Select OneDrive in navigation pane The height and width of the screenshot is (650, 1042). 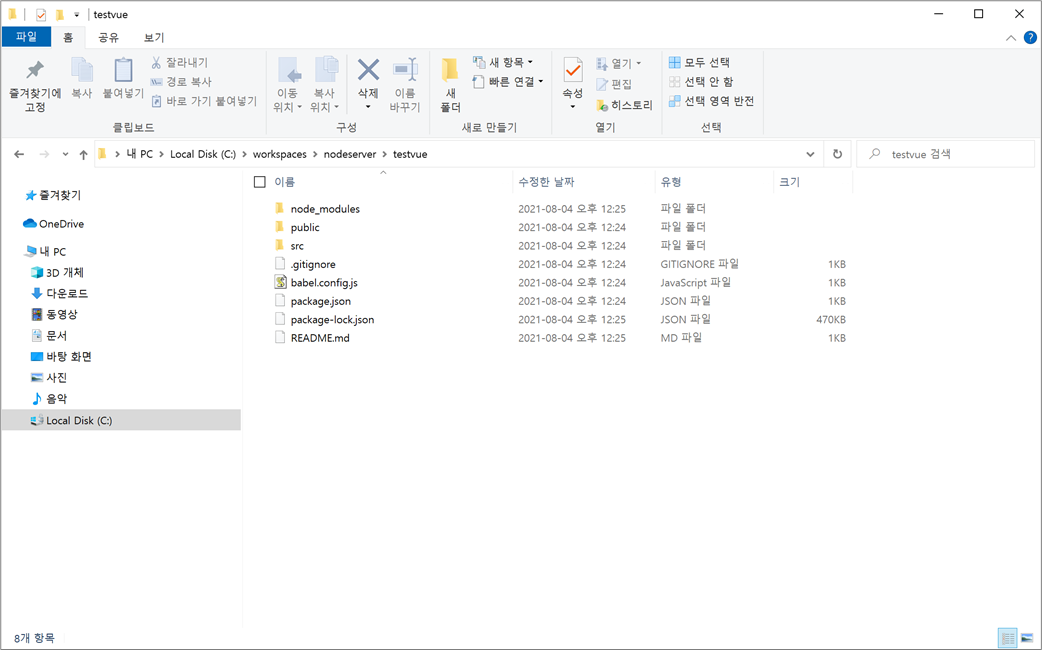tap(53, 224)
